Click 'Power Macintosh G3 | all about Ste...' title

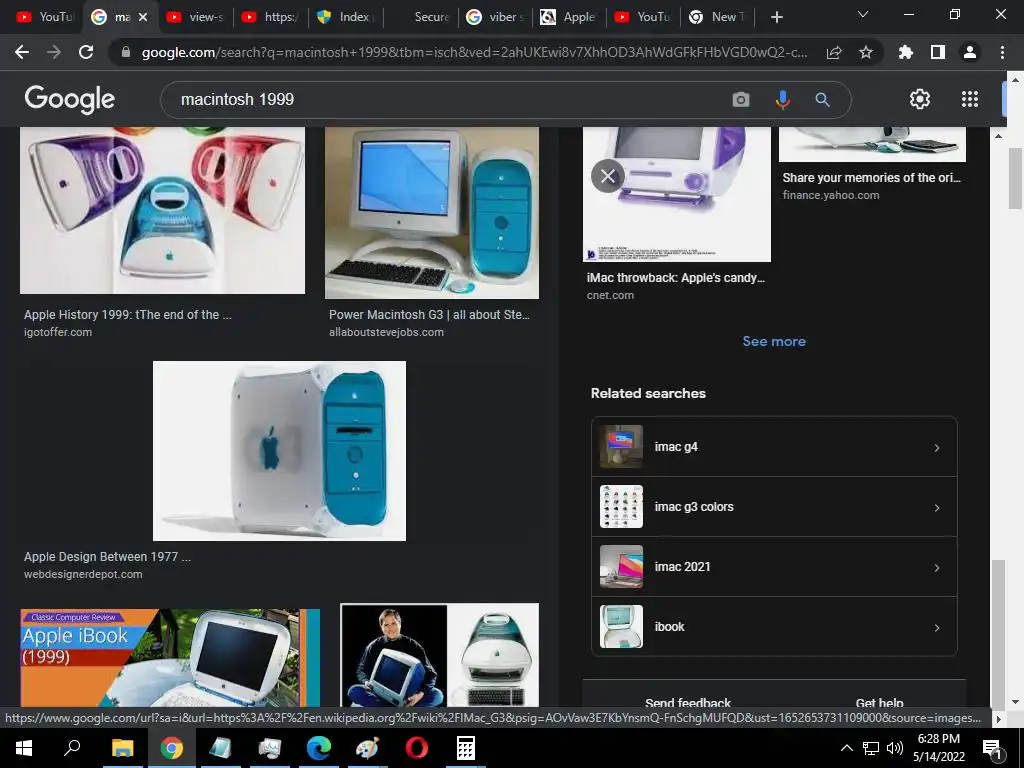click(429, 315)
